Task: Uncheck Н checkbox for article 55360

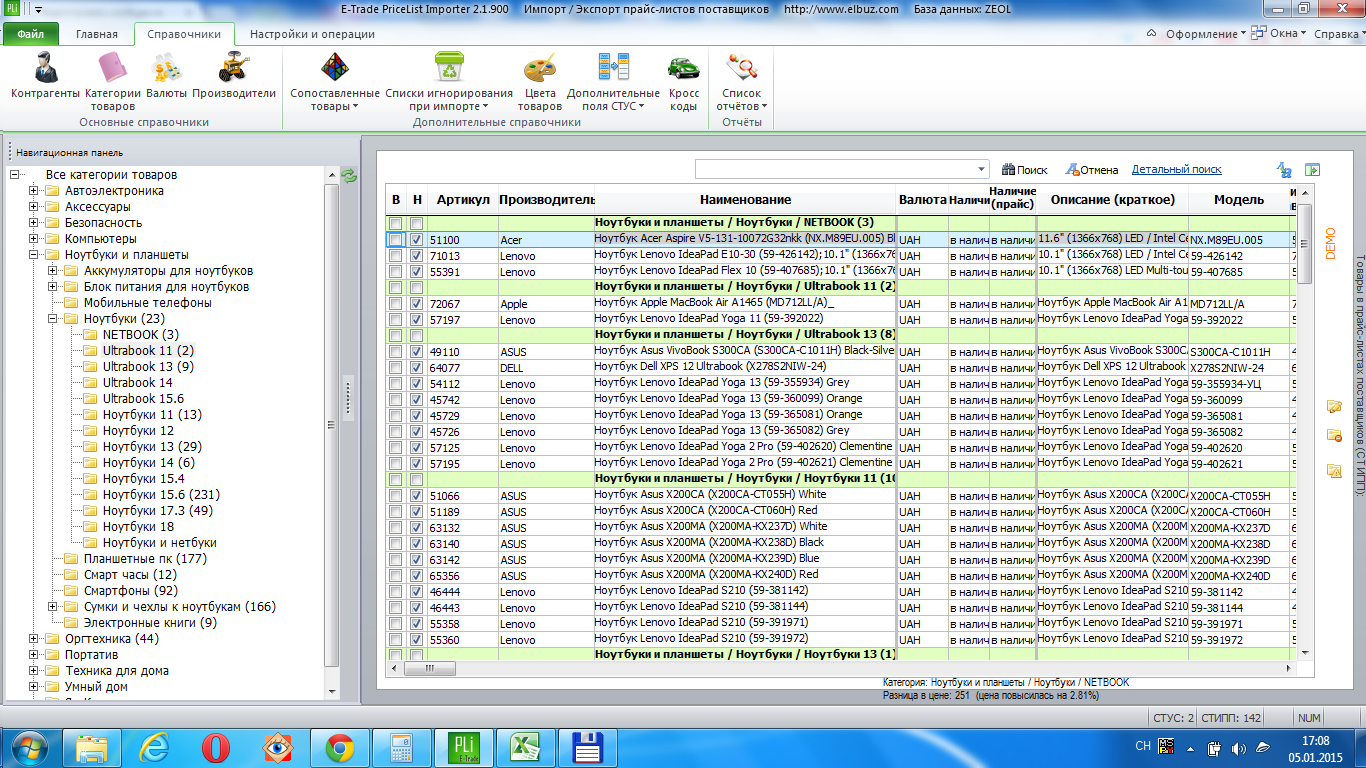Action: click(417, 640)
